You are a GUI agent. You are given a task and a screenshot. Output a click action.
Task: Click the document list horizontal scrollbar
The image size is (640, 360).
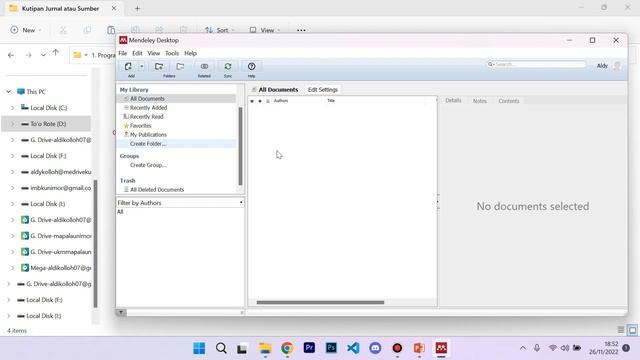pos(320,302)
